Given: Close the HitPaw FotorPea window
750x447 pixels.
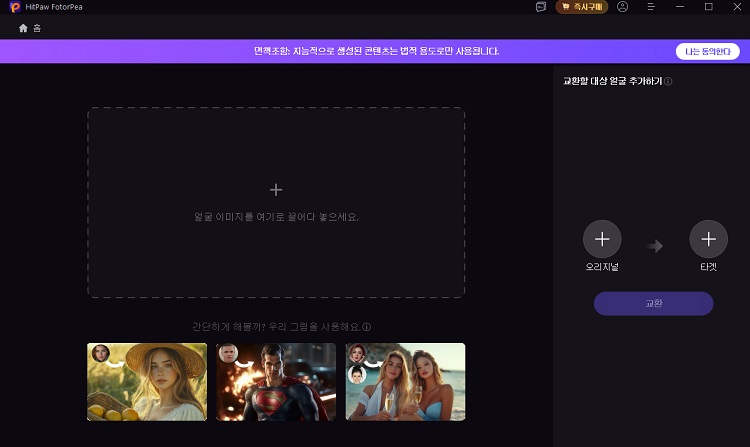Looking at the screenshot, I should (737, 7).
